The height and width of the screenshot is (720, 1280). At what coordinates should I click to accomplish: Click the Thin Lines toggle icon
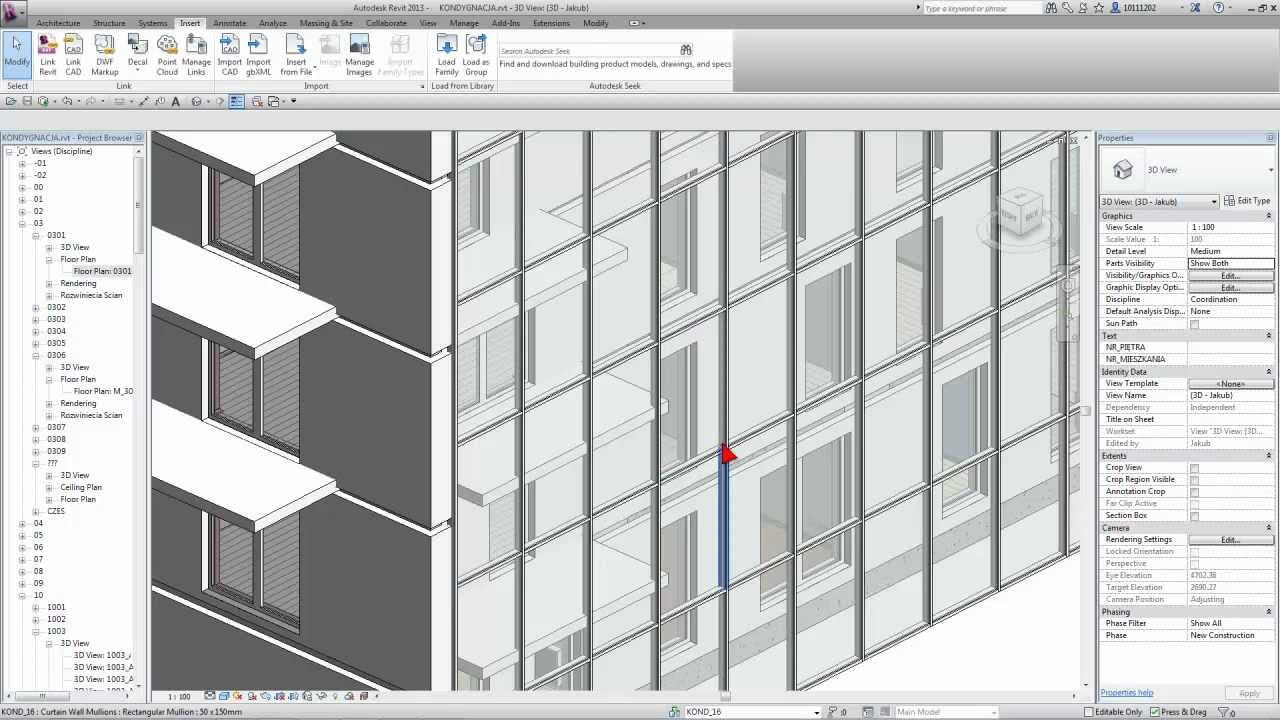[x=236, y=101]
